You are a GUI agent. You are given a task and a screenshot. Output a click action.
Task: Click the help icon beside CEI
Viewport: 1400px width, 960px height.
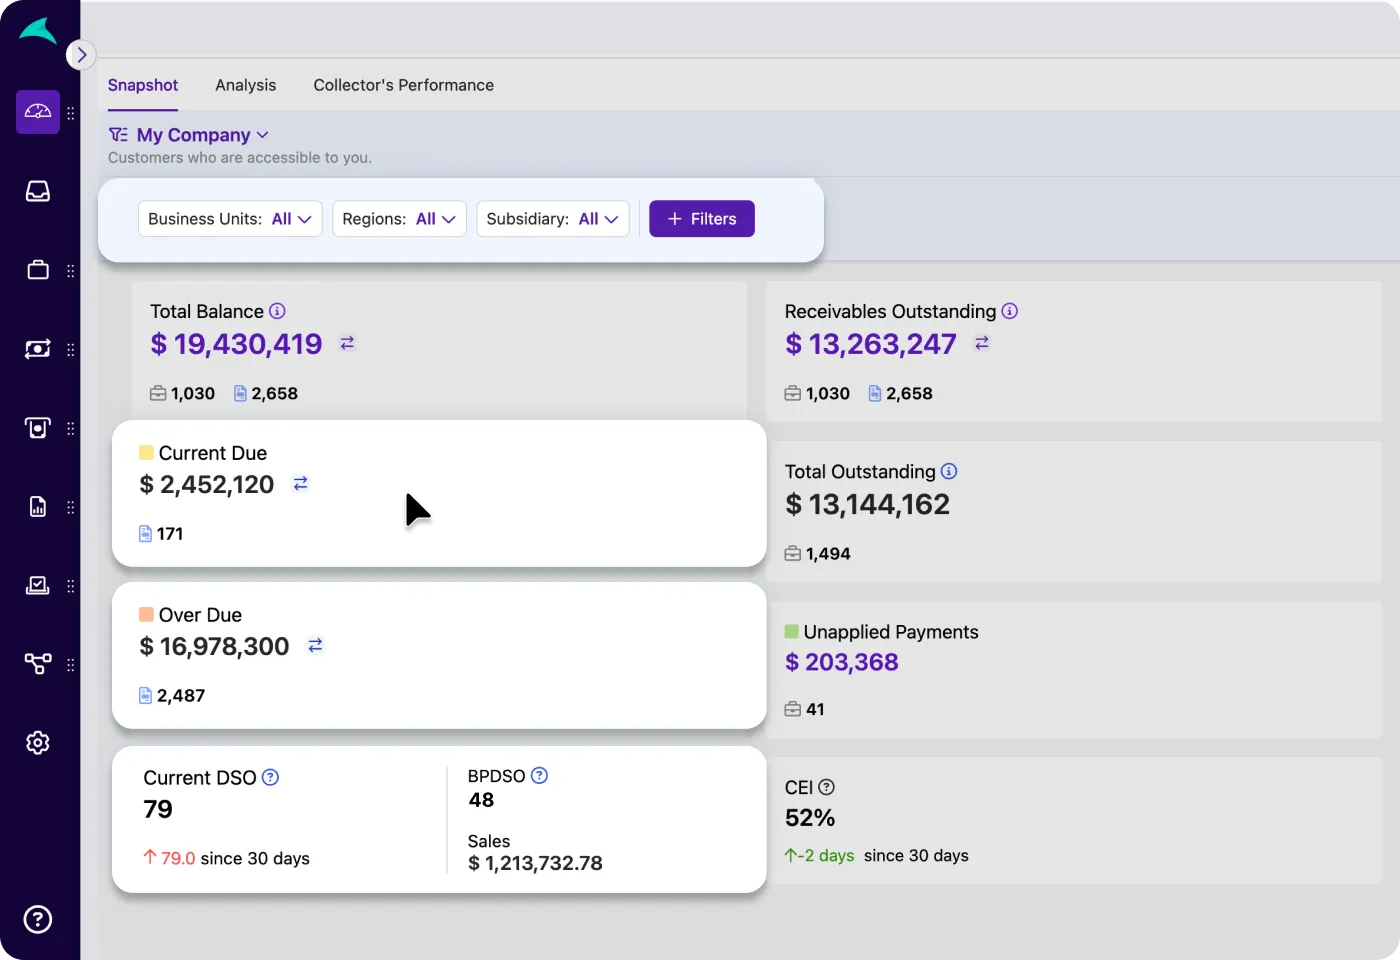[x=826, y=787]
